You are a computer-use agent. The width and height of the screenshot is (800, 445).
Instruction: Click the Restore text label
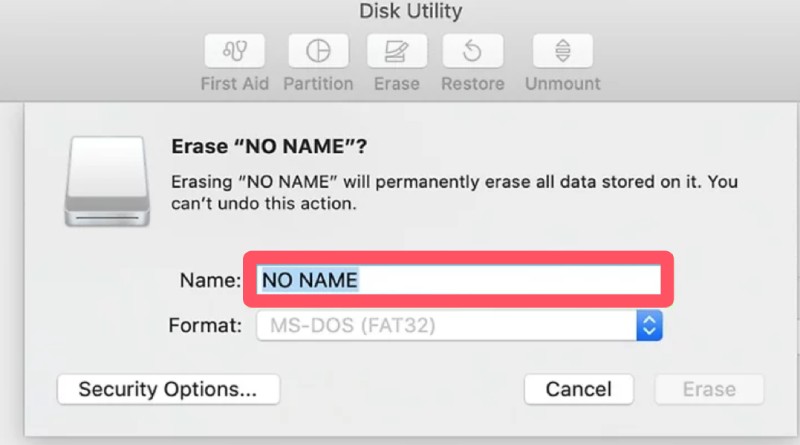472,83
